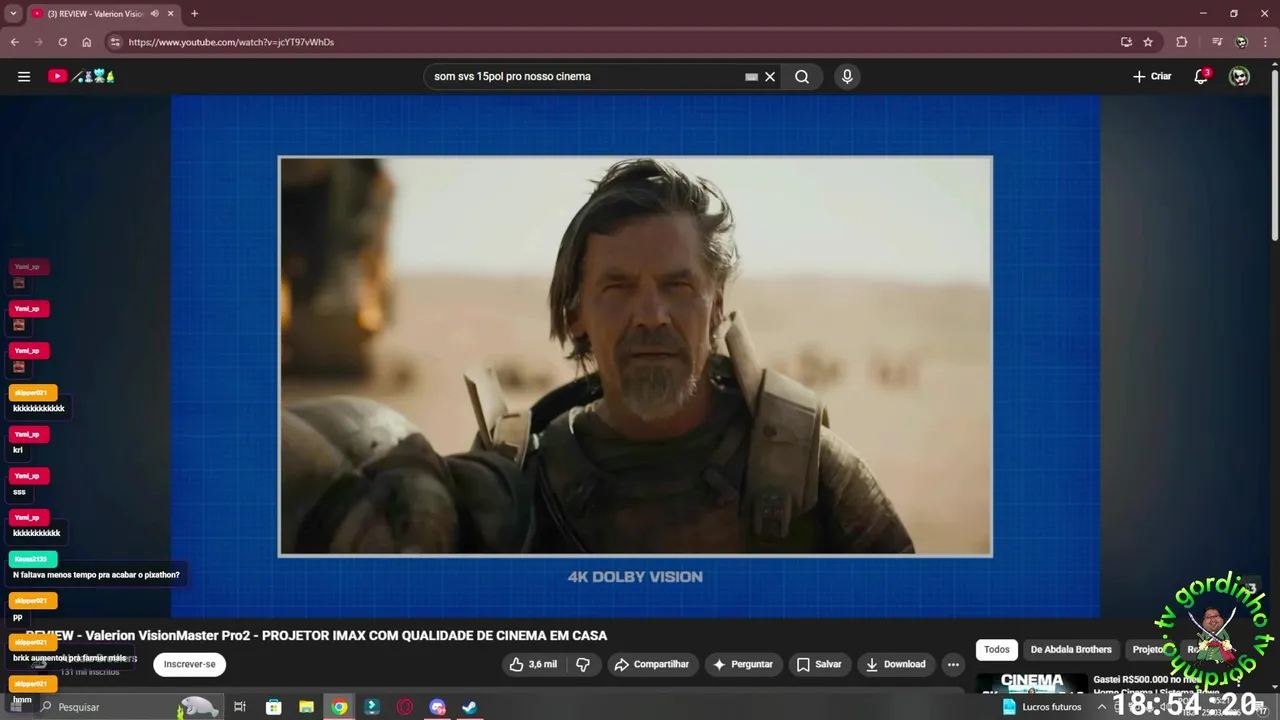1280x720 pixels.
Task: Select the Projetores filter chip
Action: 1148,649
